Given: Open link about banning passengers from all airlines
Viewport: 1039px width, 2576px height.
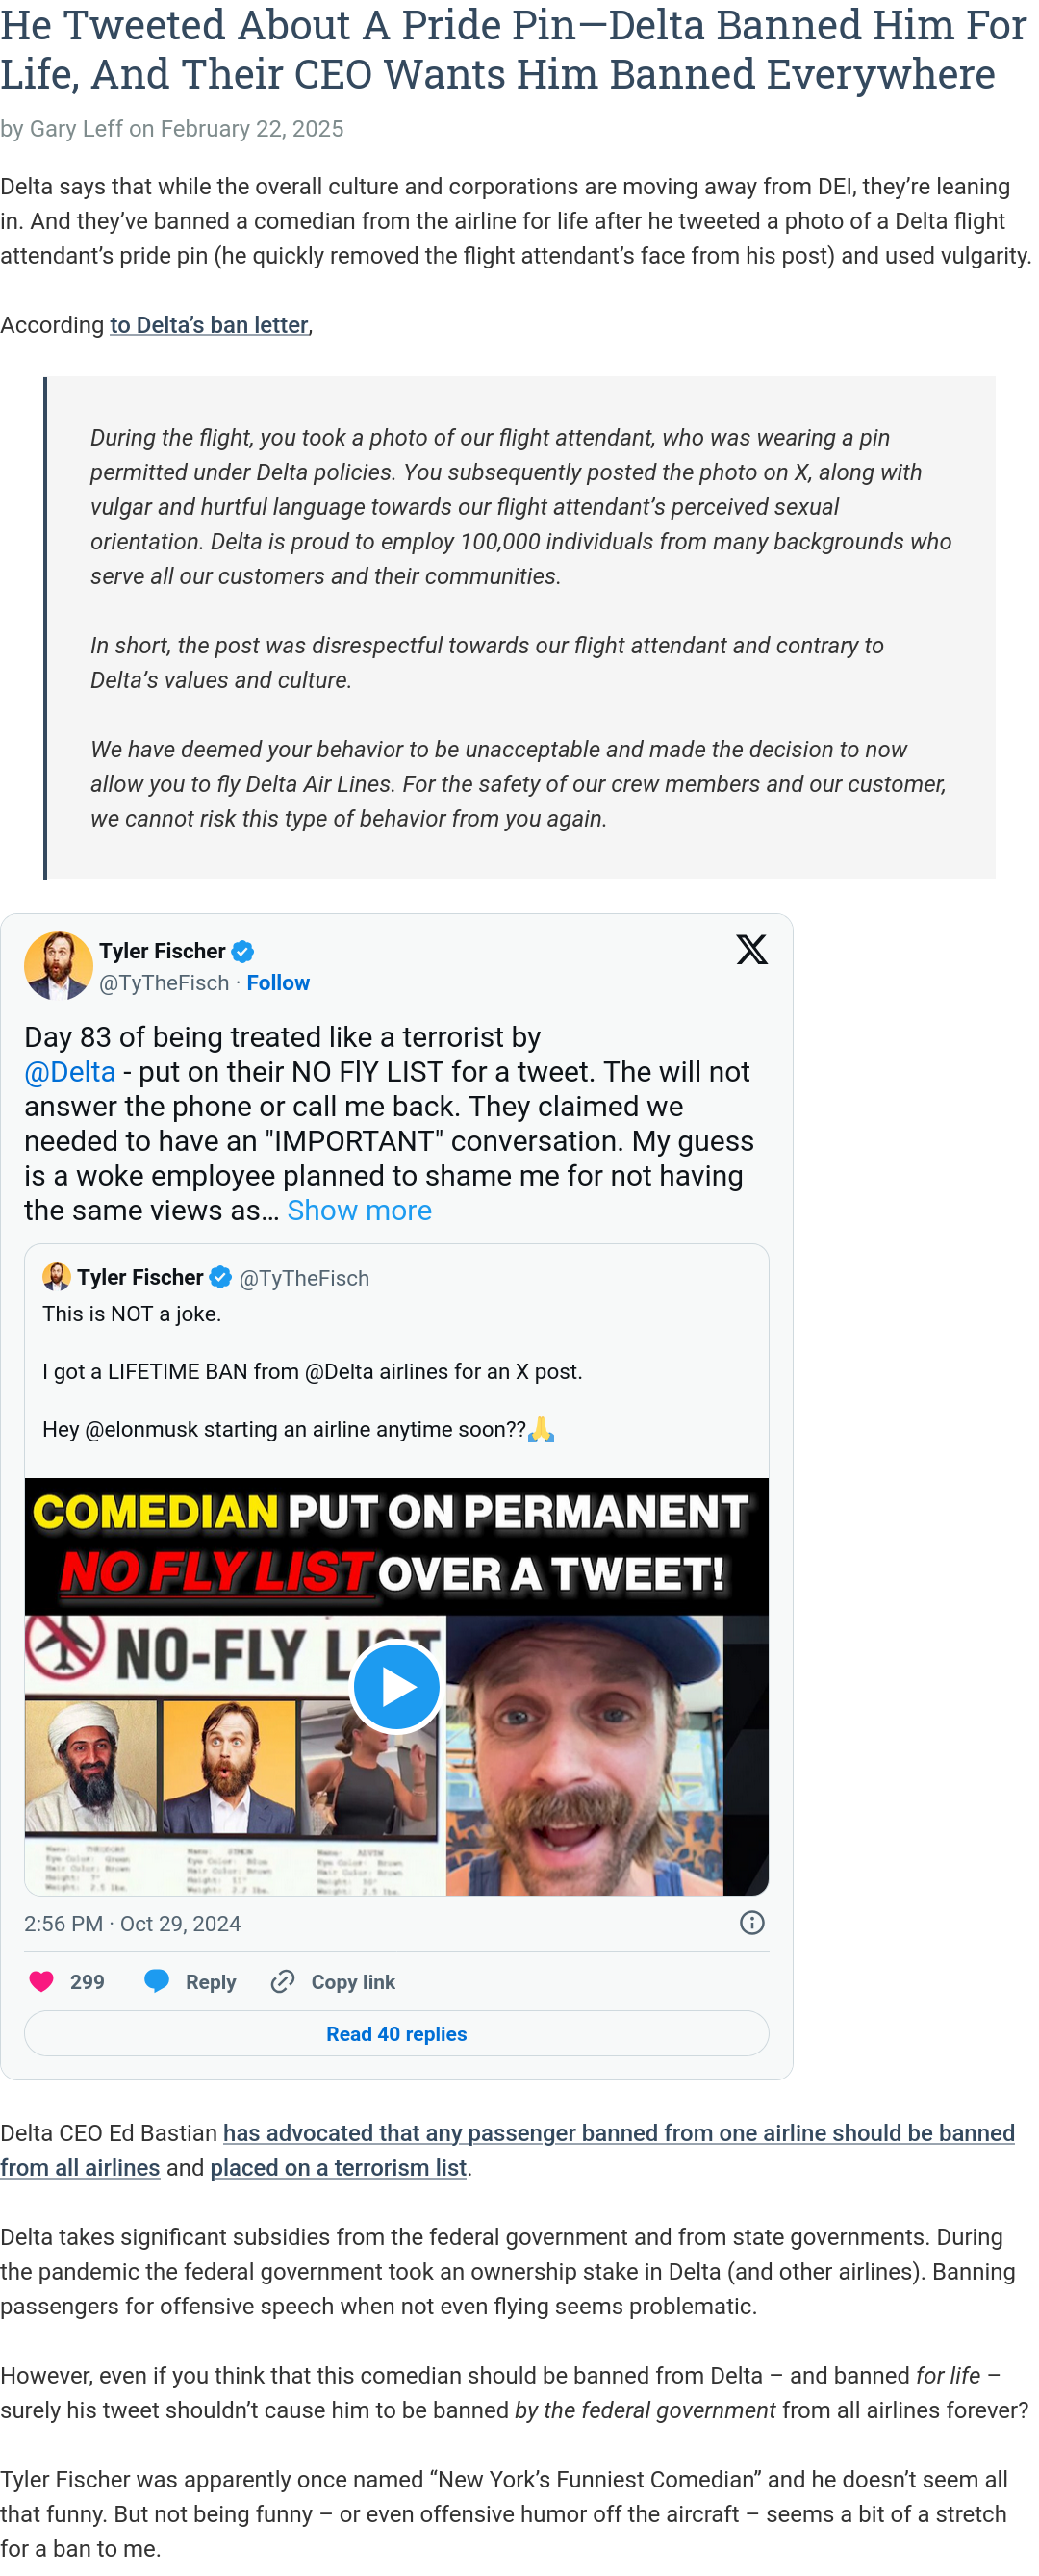Looking at the screenshot, I should 507,2150.
